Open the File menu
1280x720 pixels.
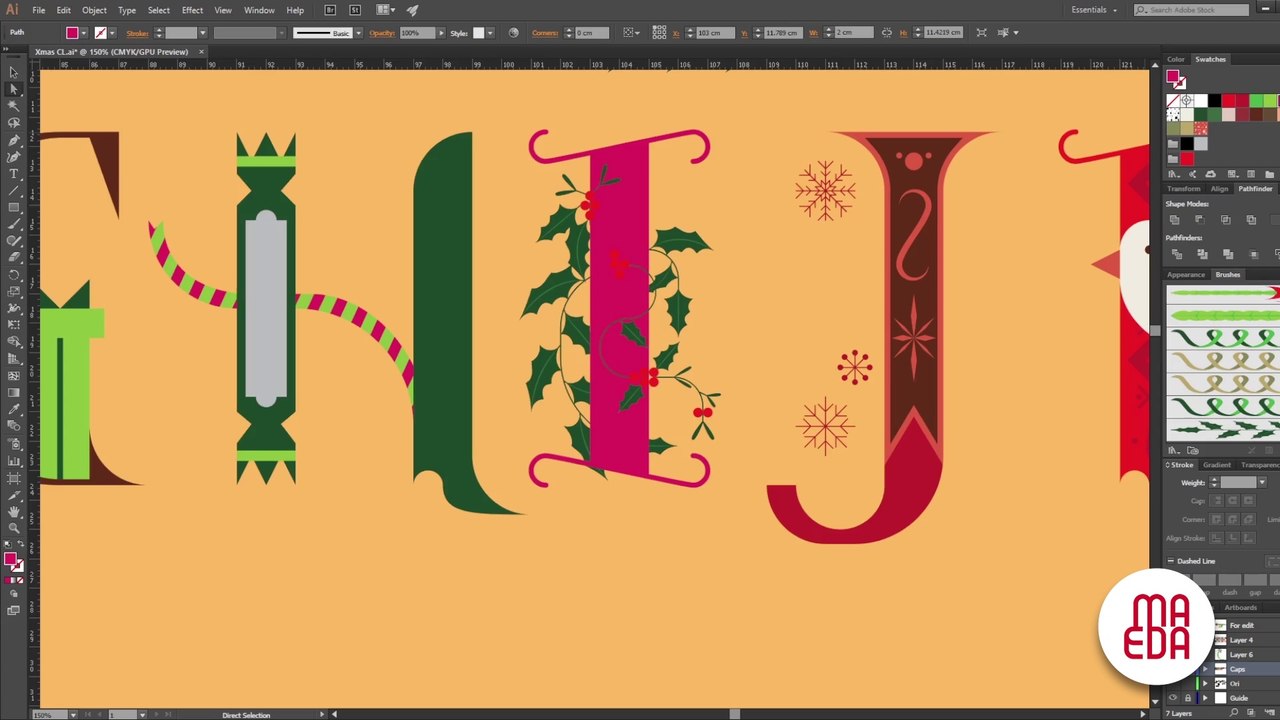[x=38, y=10]
